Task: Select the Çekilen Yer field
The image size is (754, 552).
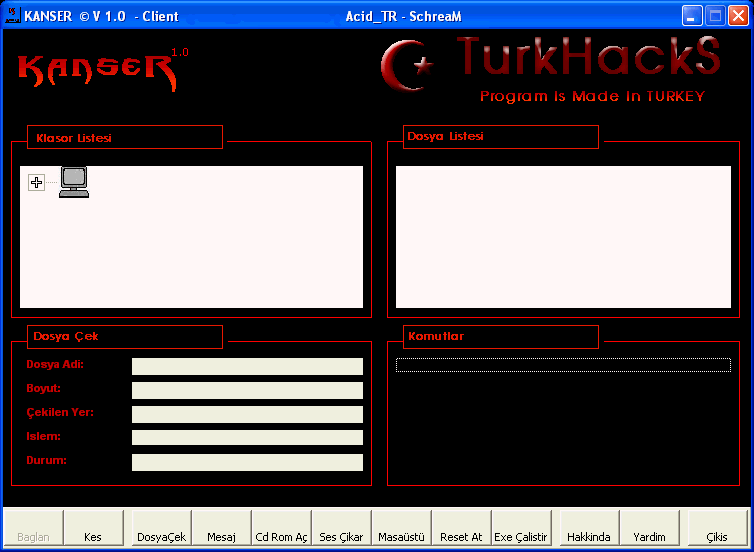Action: [247, 415]
